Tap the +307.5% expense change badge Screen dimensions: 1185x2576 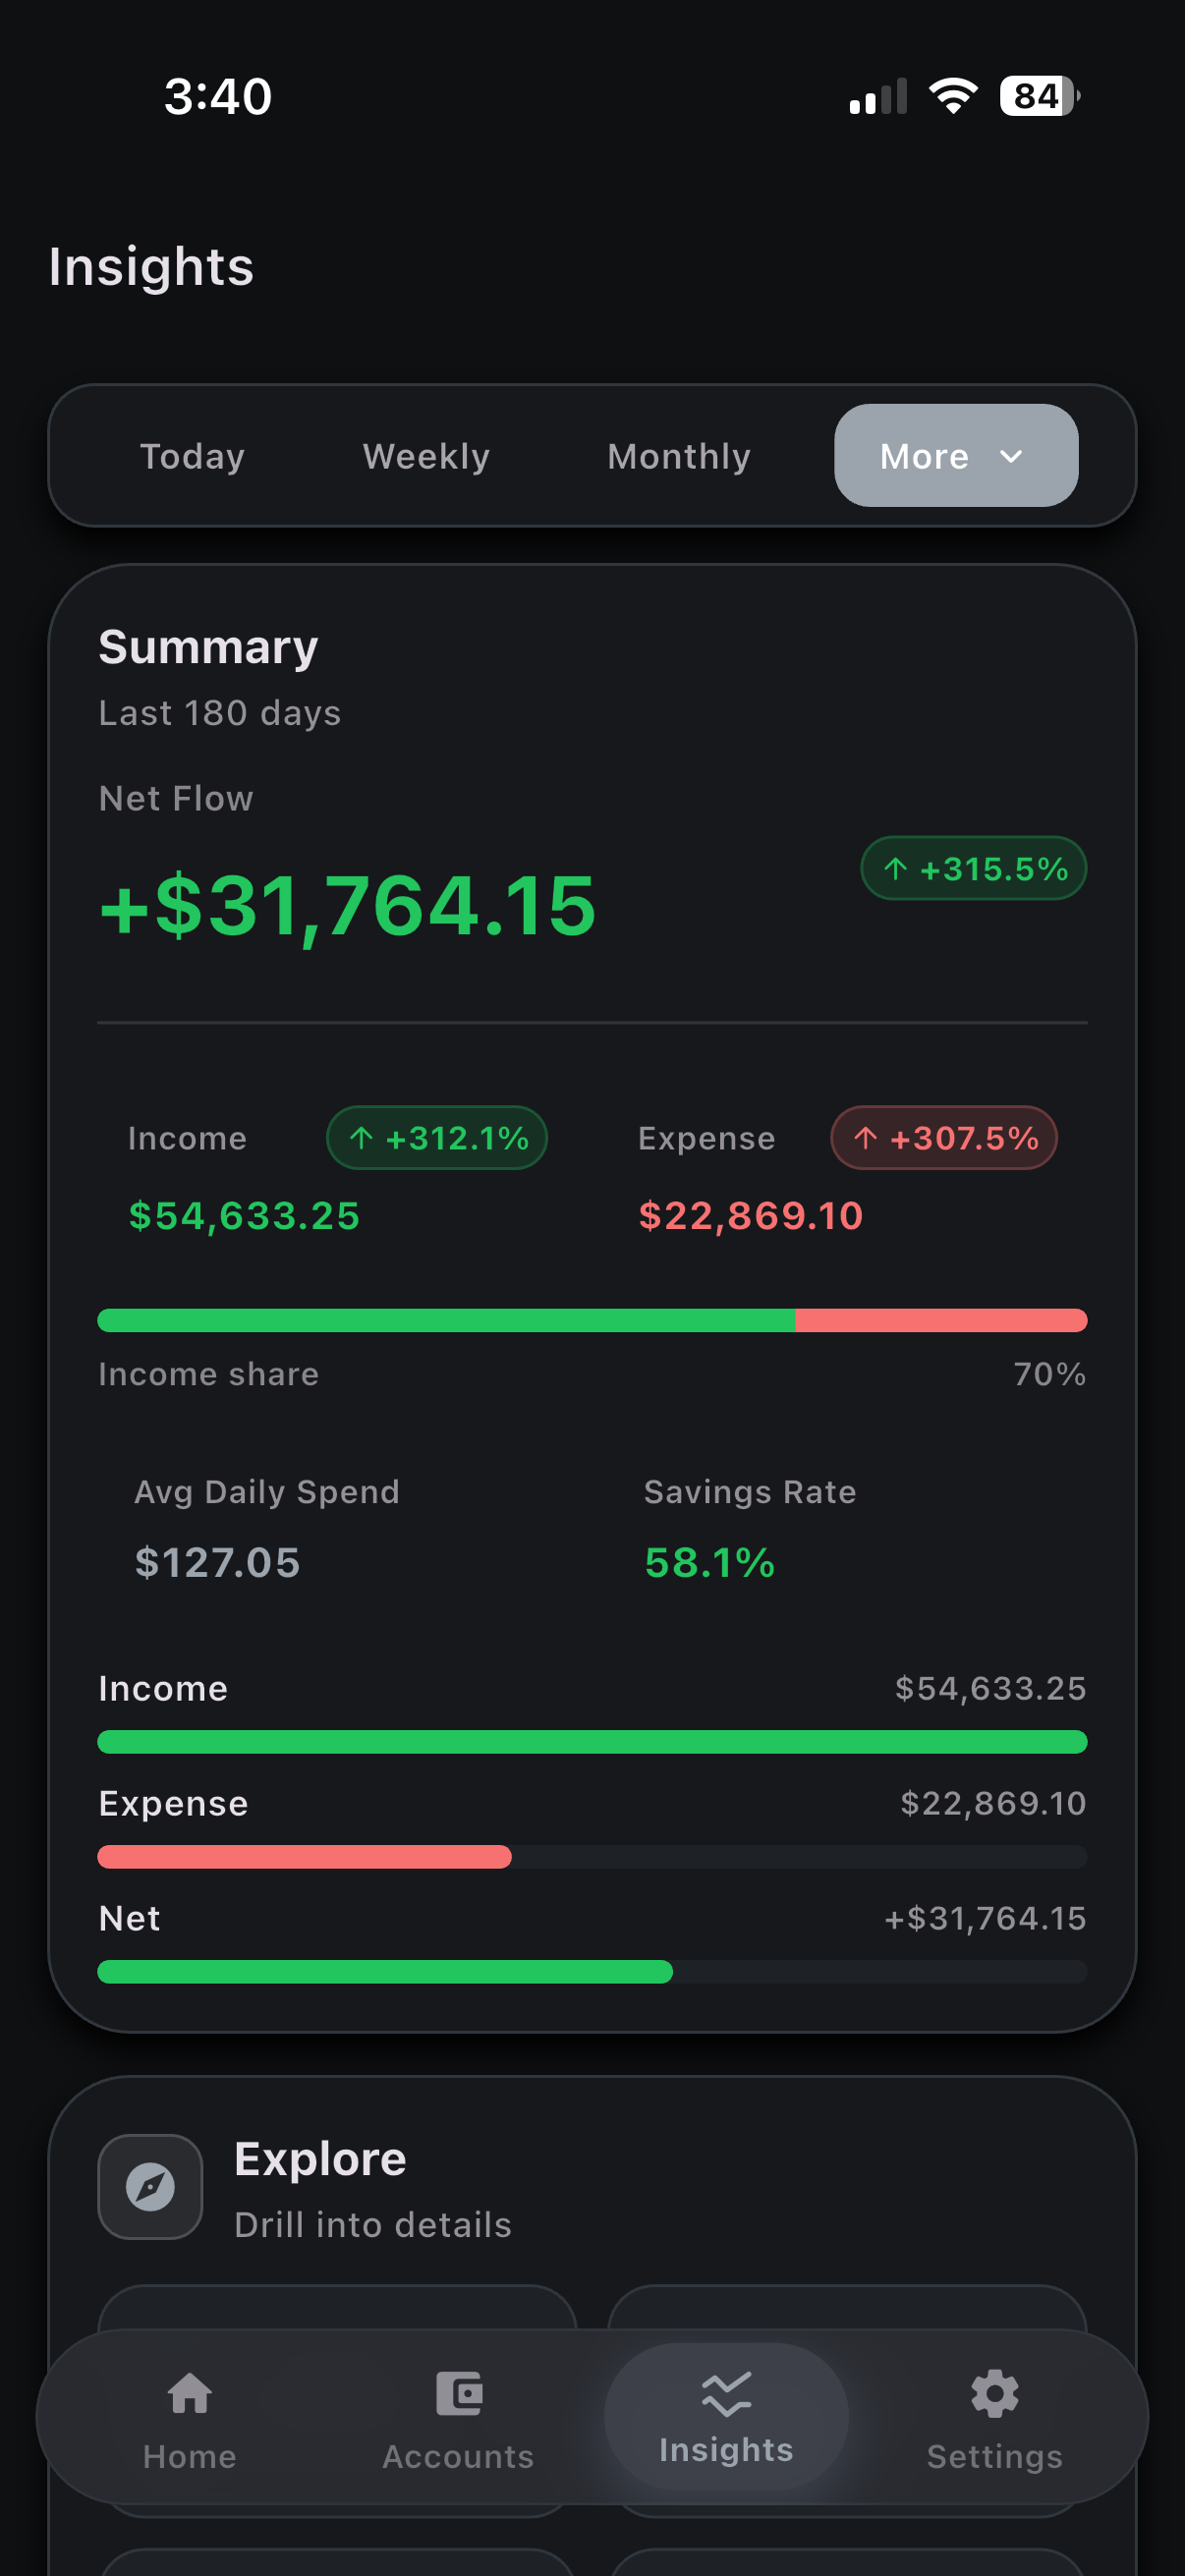tap(943, 1138)
